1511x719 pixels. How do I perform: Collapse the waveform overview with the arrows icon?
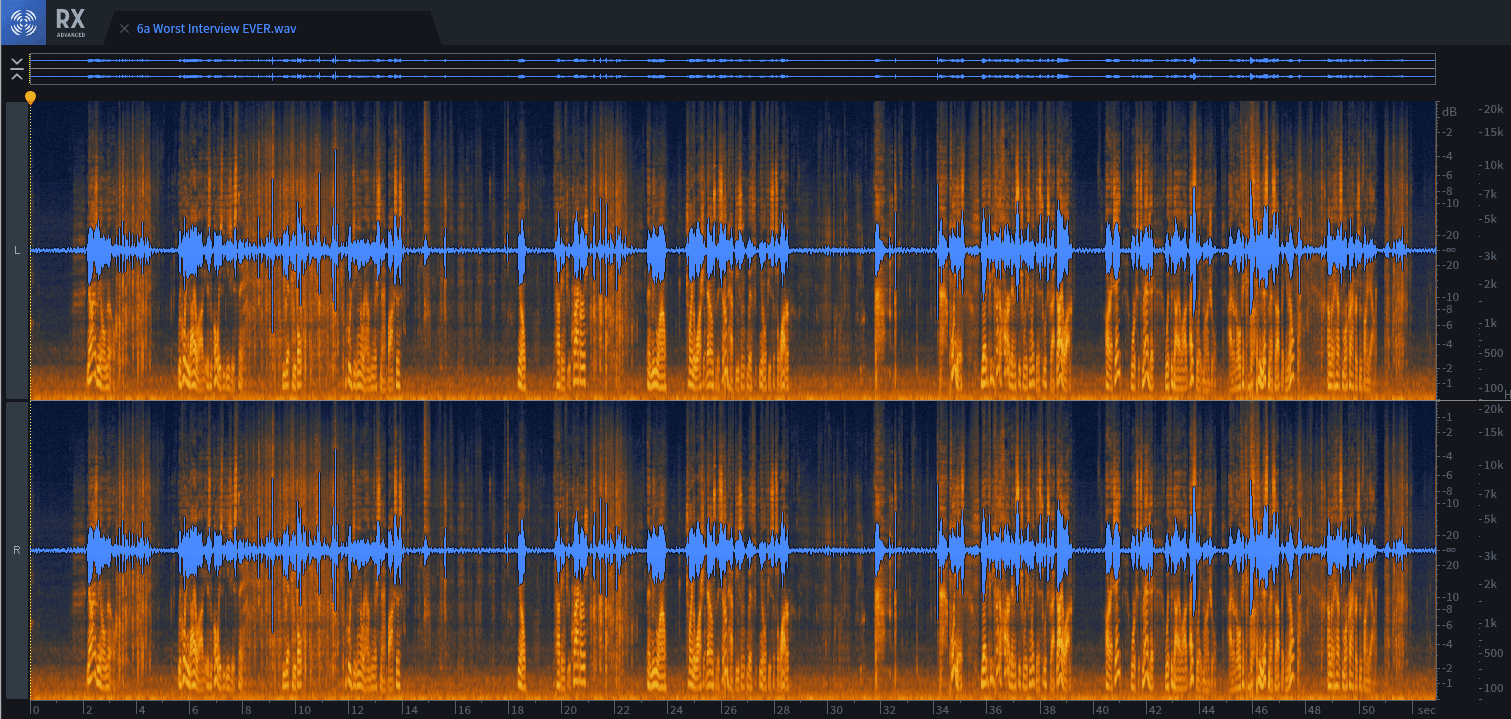[16, 68]
